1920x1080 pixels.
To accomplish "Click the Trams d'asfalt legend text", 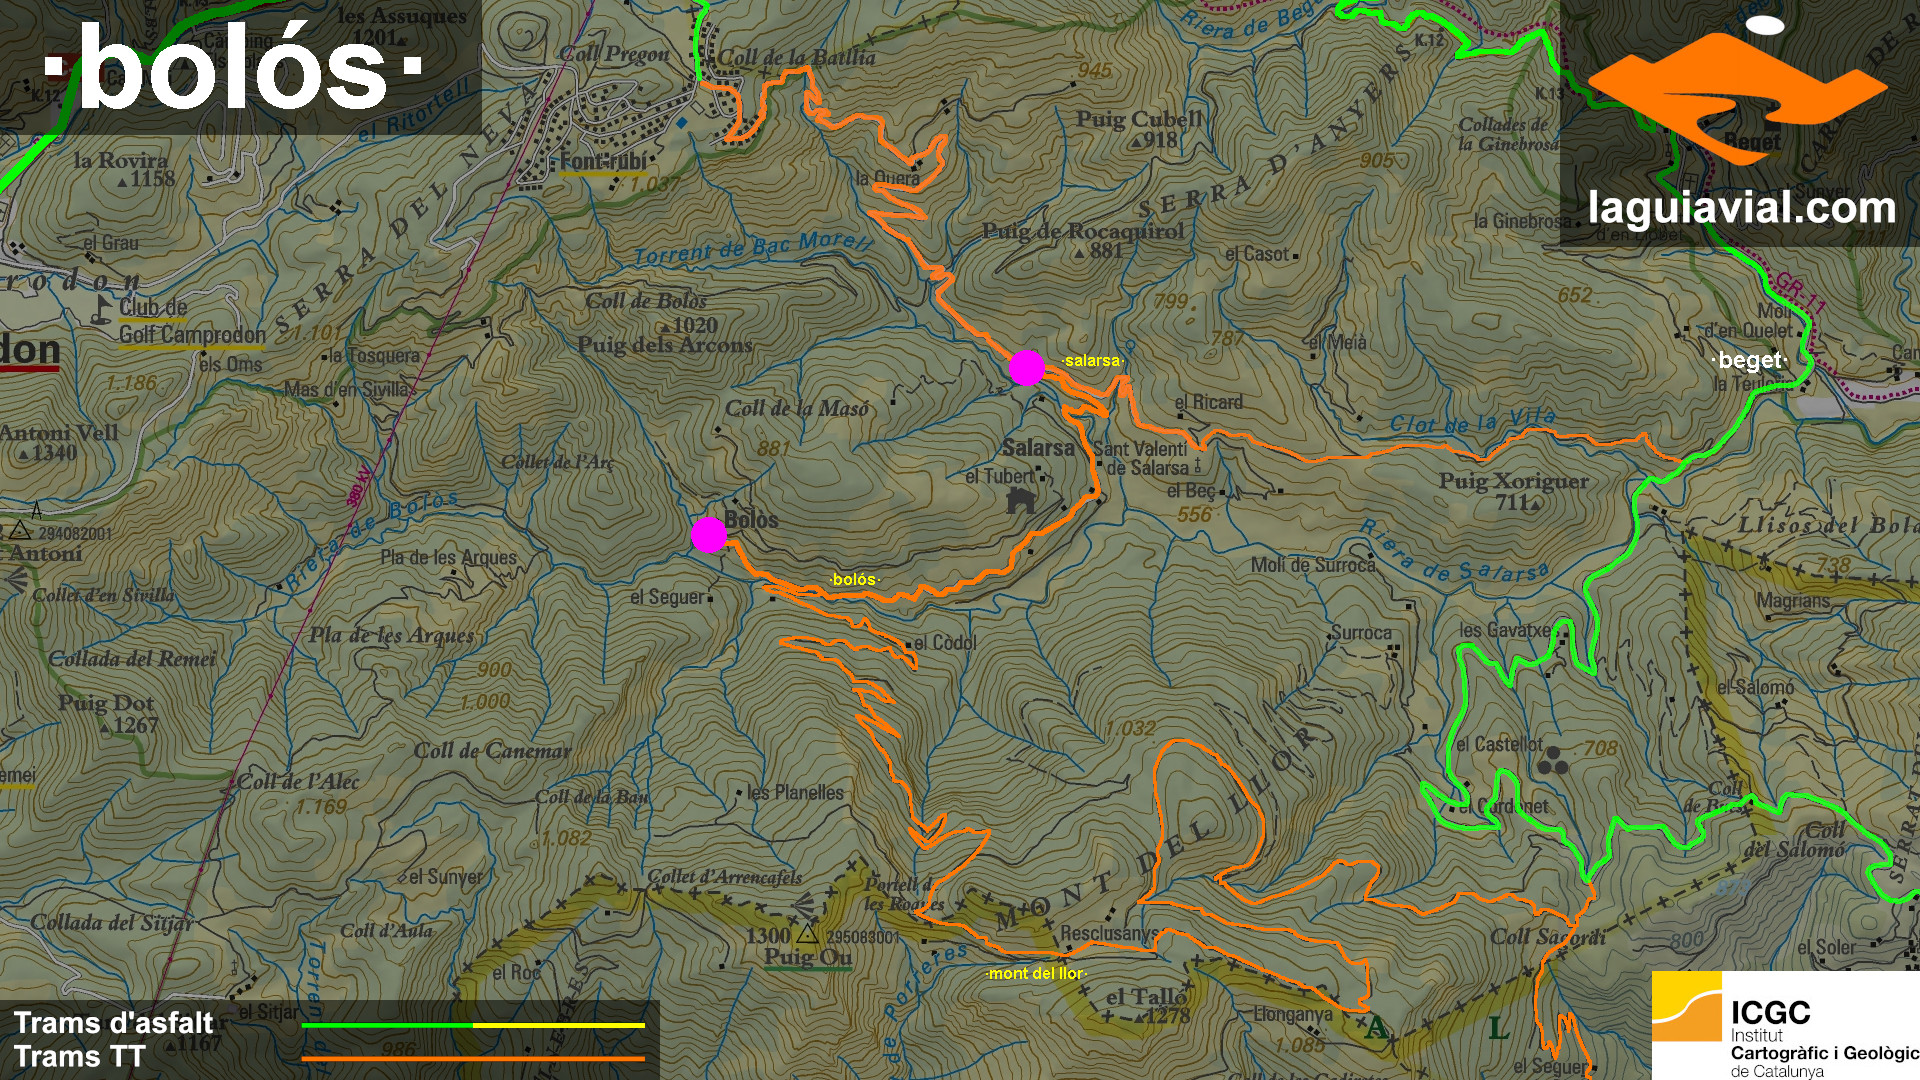I will pos(113,1023).
